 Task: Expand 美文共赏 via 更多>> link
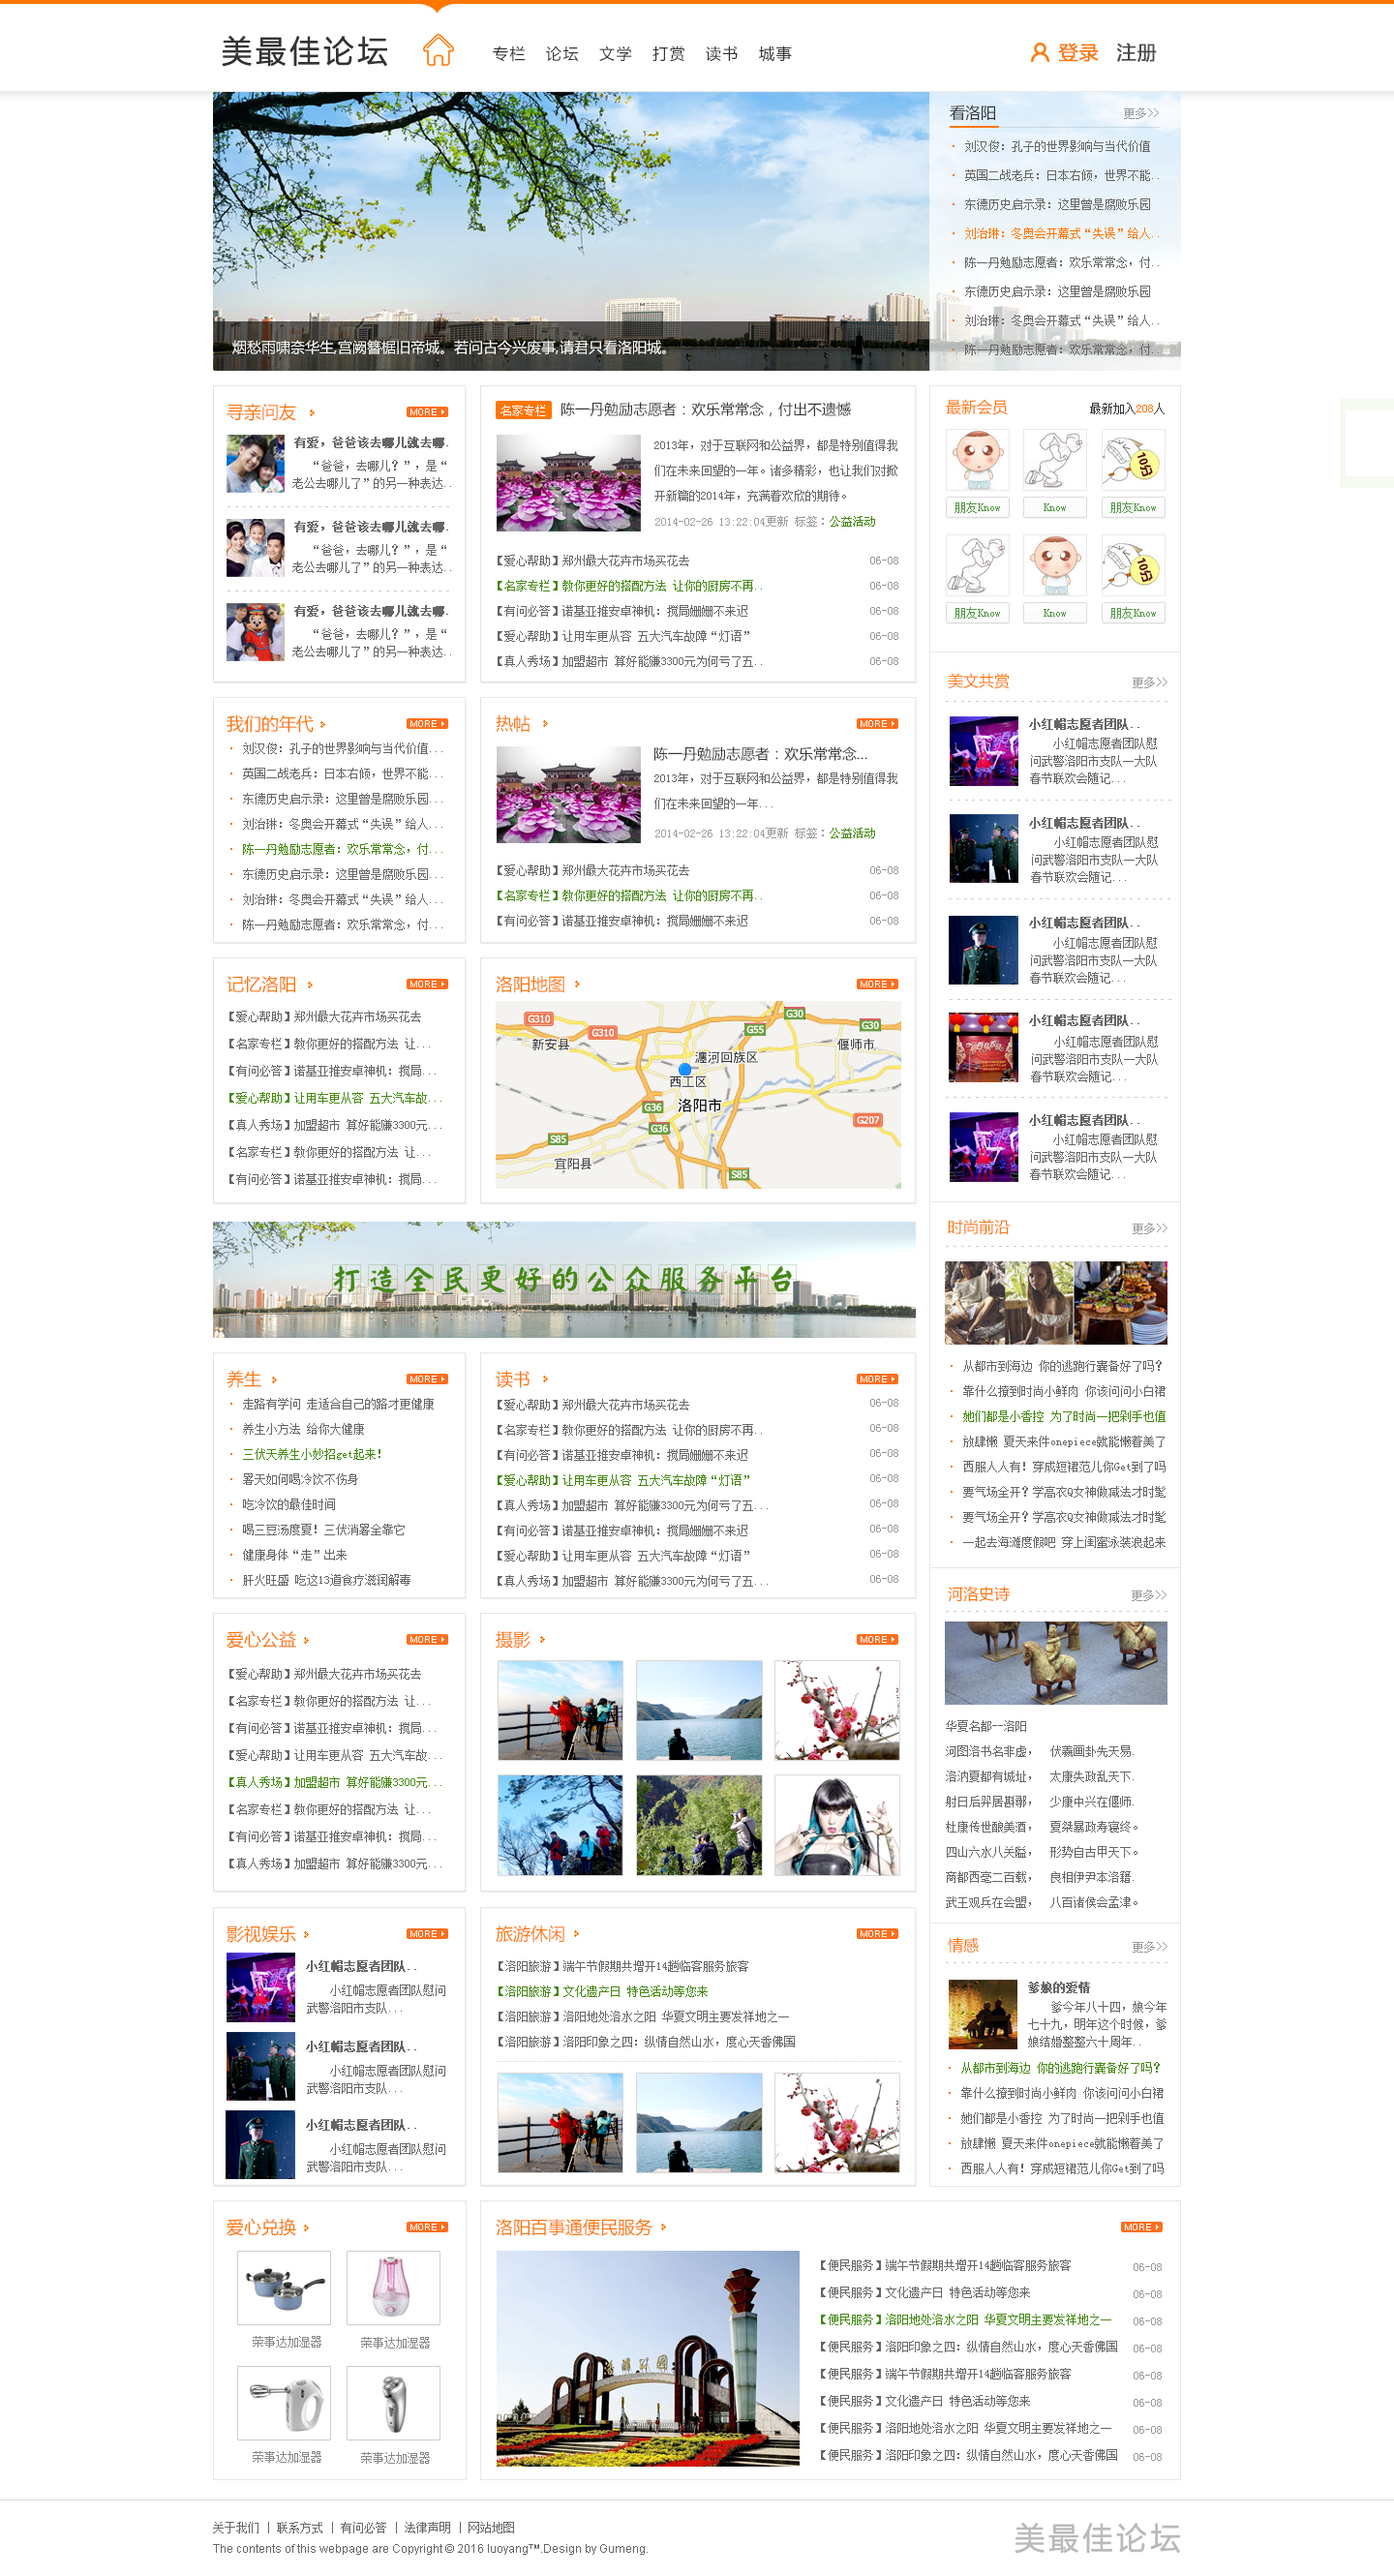pos(1148,683)
